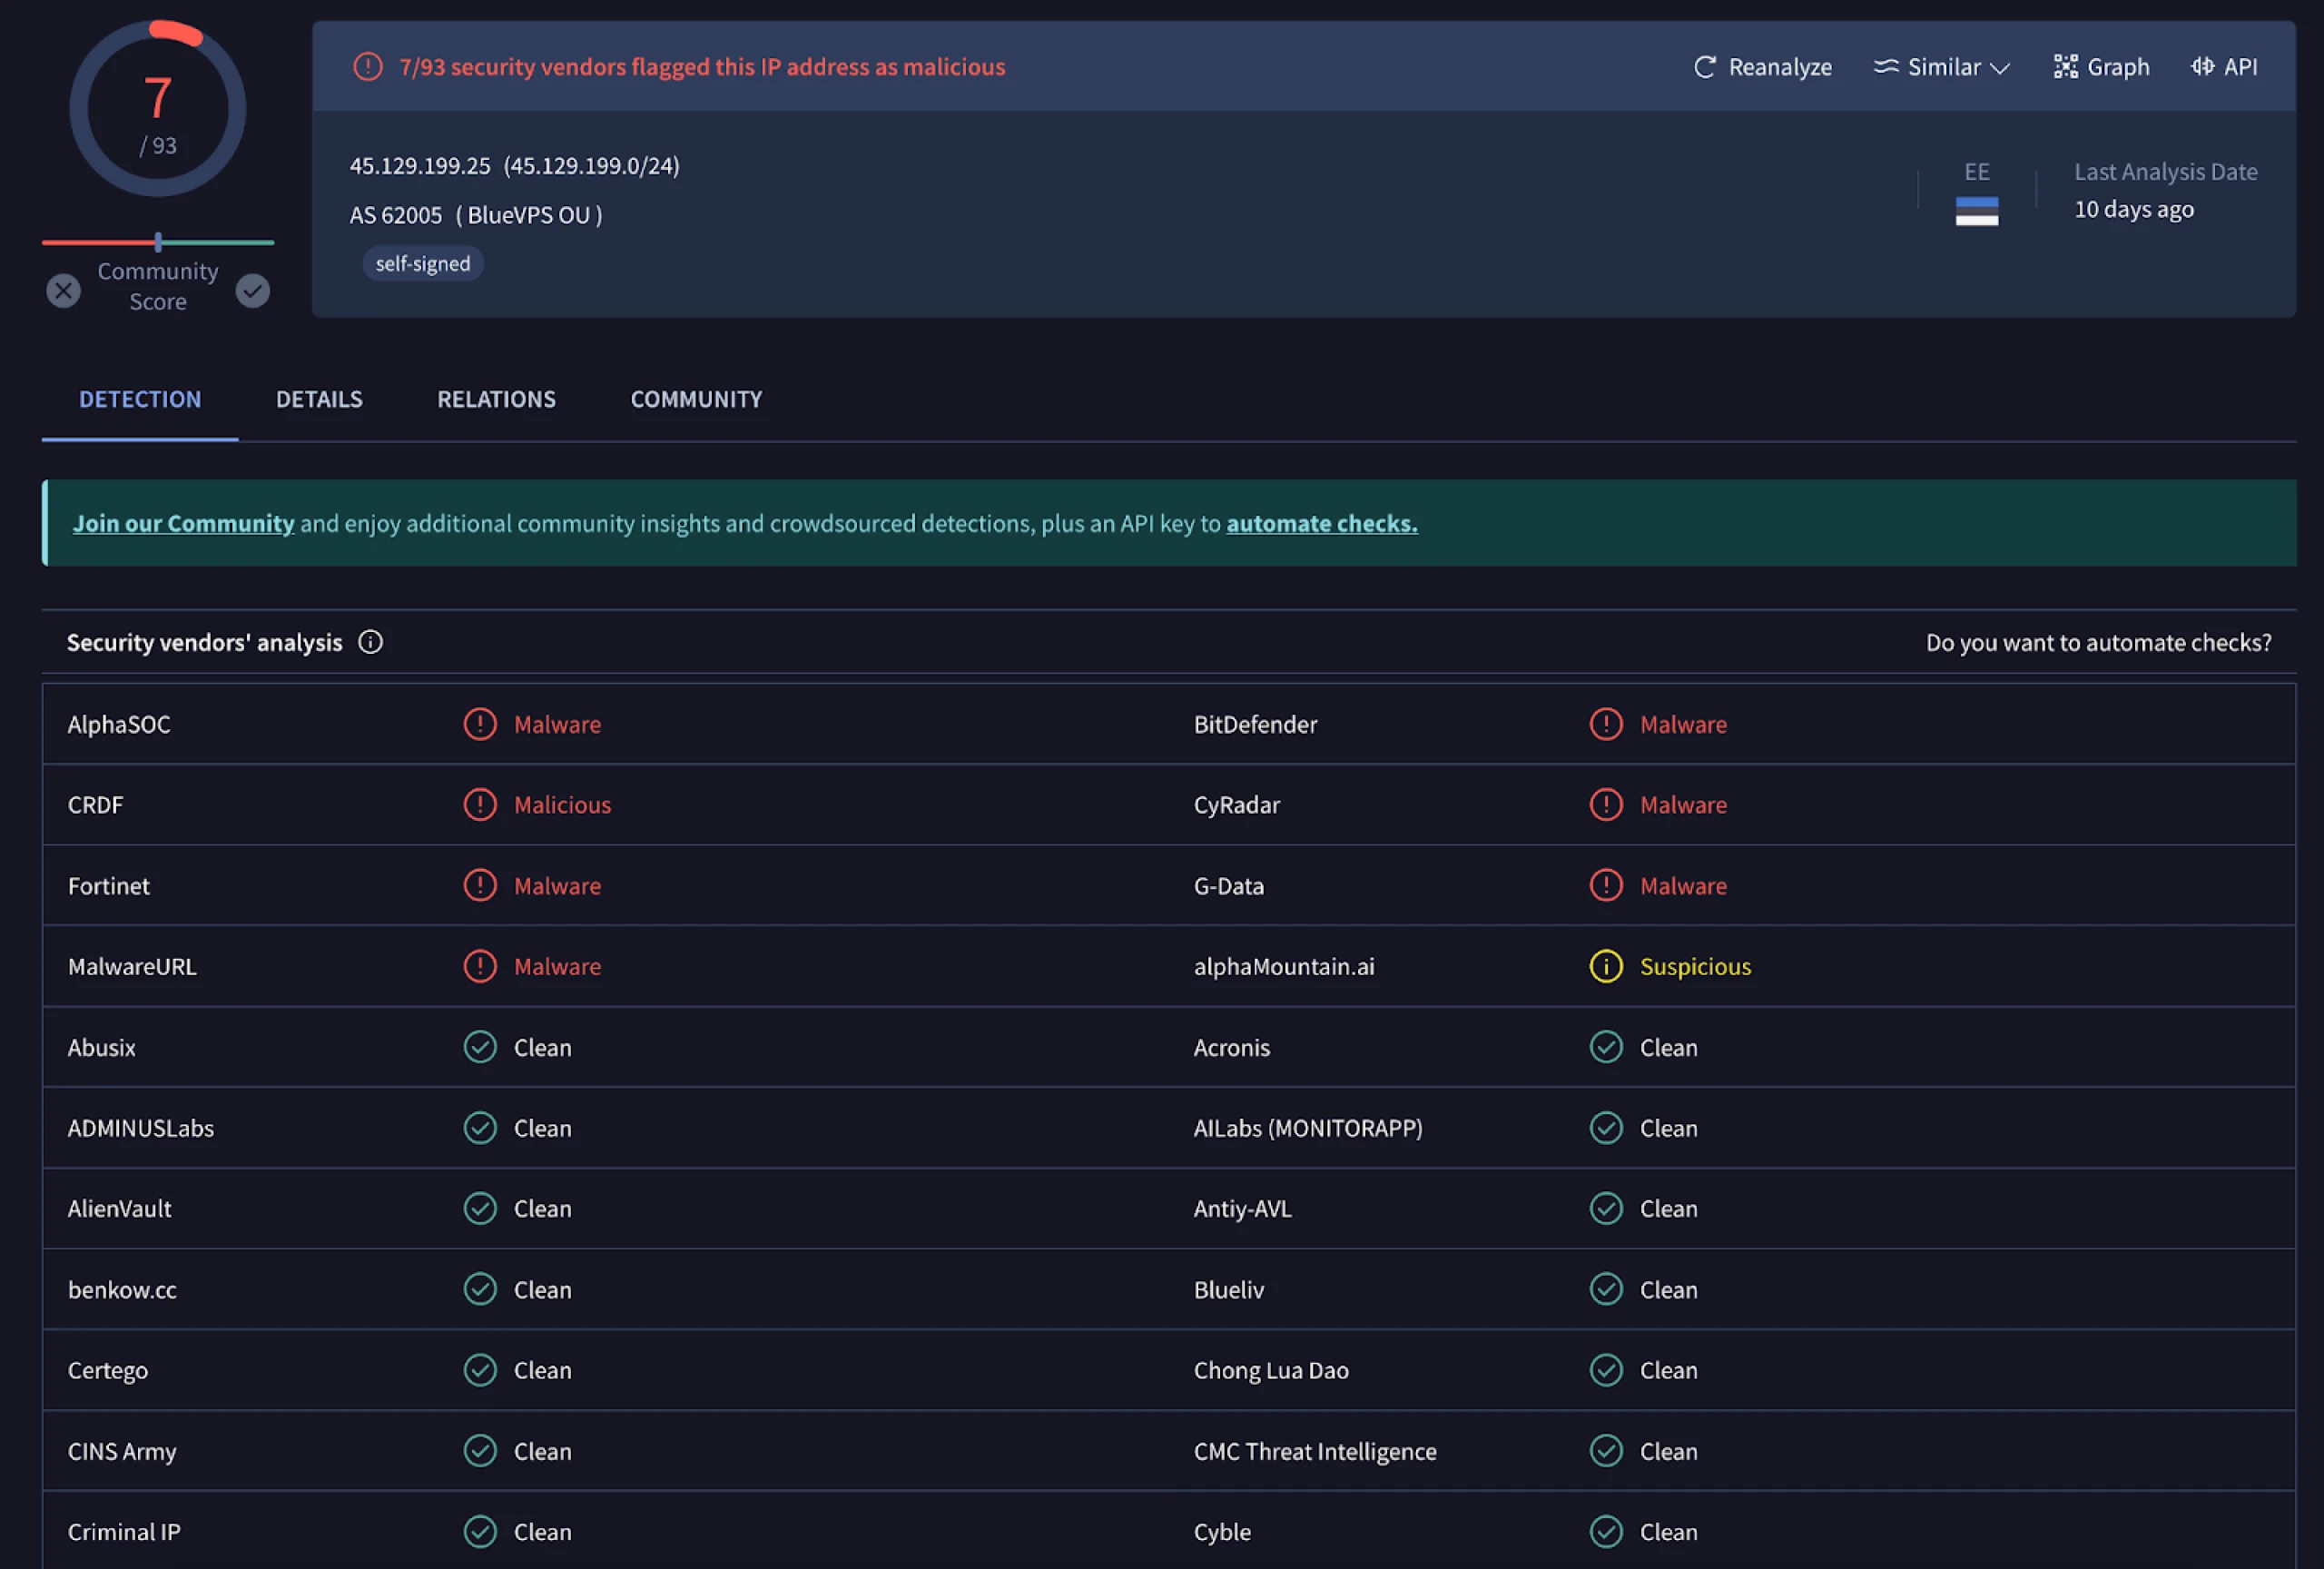Switch to the DETECTION tab
Image resolution: width=2324 pixels, height=1569 pixels.
click(140, 399)
